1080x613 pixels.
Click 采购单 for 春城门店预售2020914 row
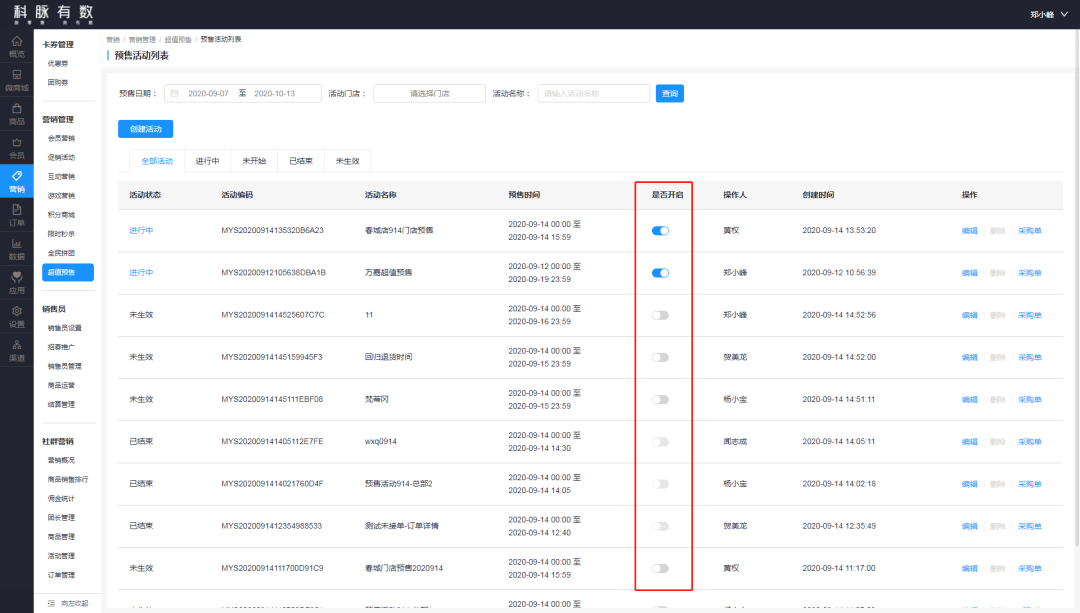click(1030, 568)
